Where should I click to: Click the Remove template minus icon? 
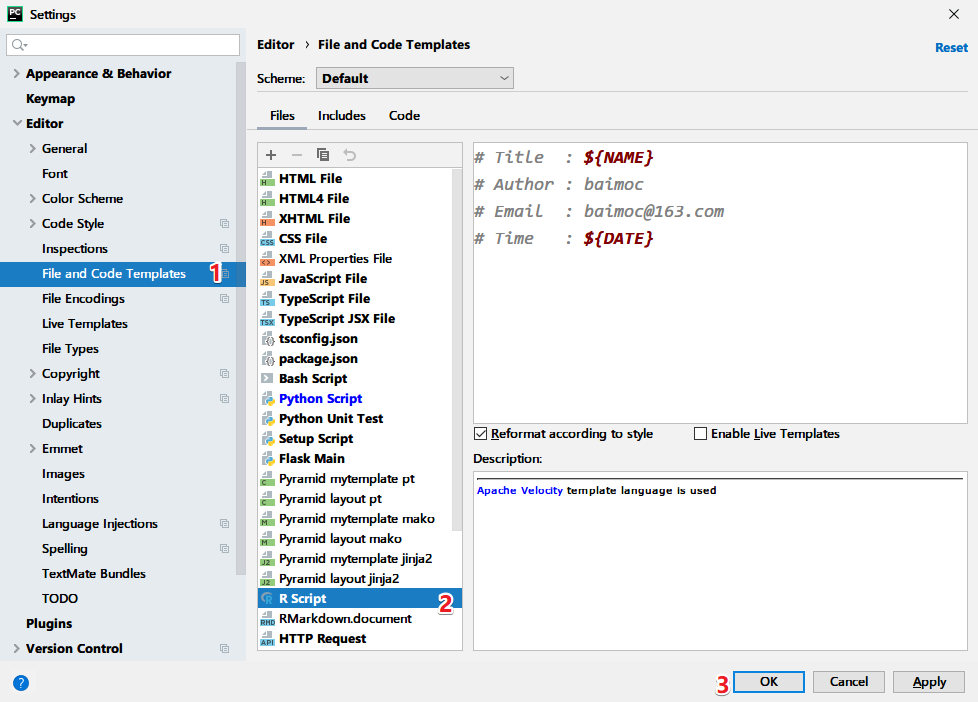(x=297, y=155)
